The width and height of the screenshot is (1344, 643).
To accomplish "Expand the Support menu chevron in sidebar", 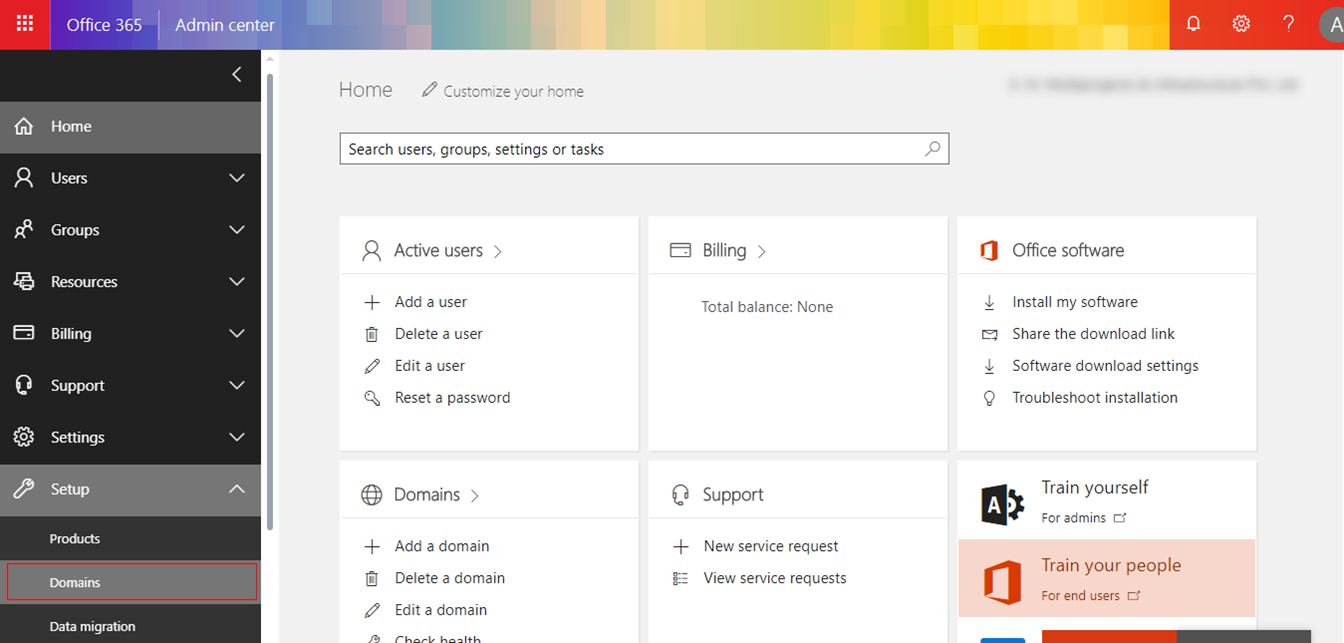I will coord(237,386).
